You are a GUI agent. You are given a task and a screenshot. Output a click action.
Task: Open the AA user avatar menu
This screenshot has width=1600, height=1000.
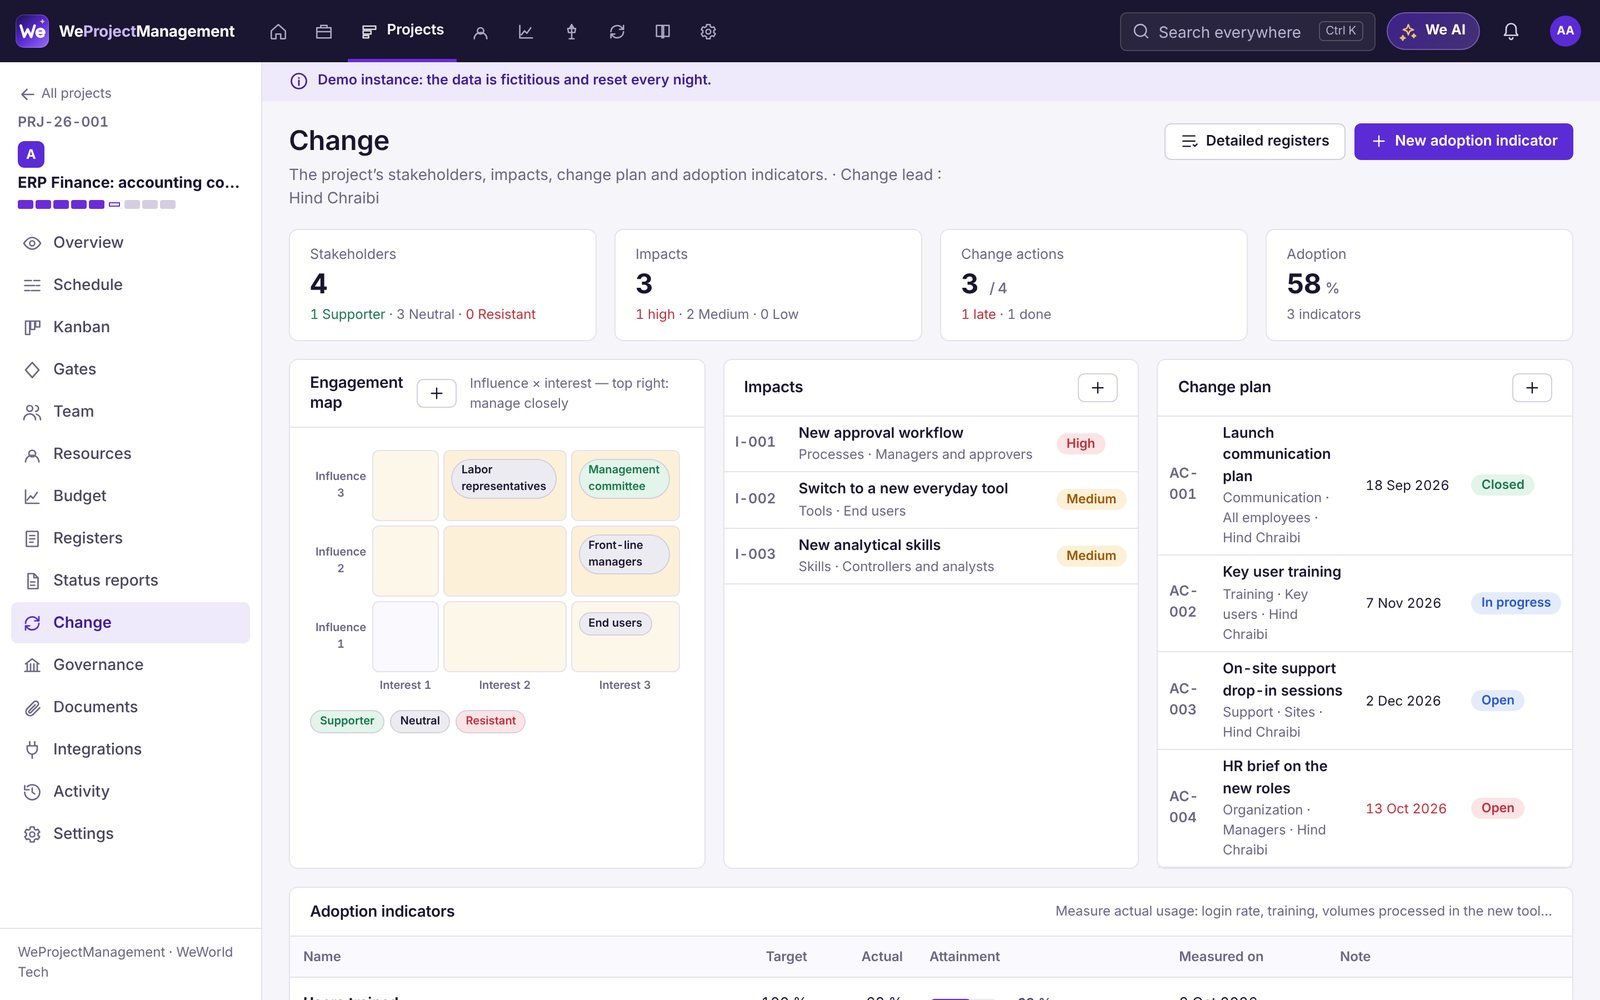(x=1565, y=31)
